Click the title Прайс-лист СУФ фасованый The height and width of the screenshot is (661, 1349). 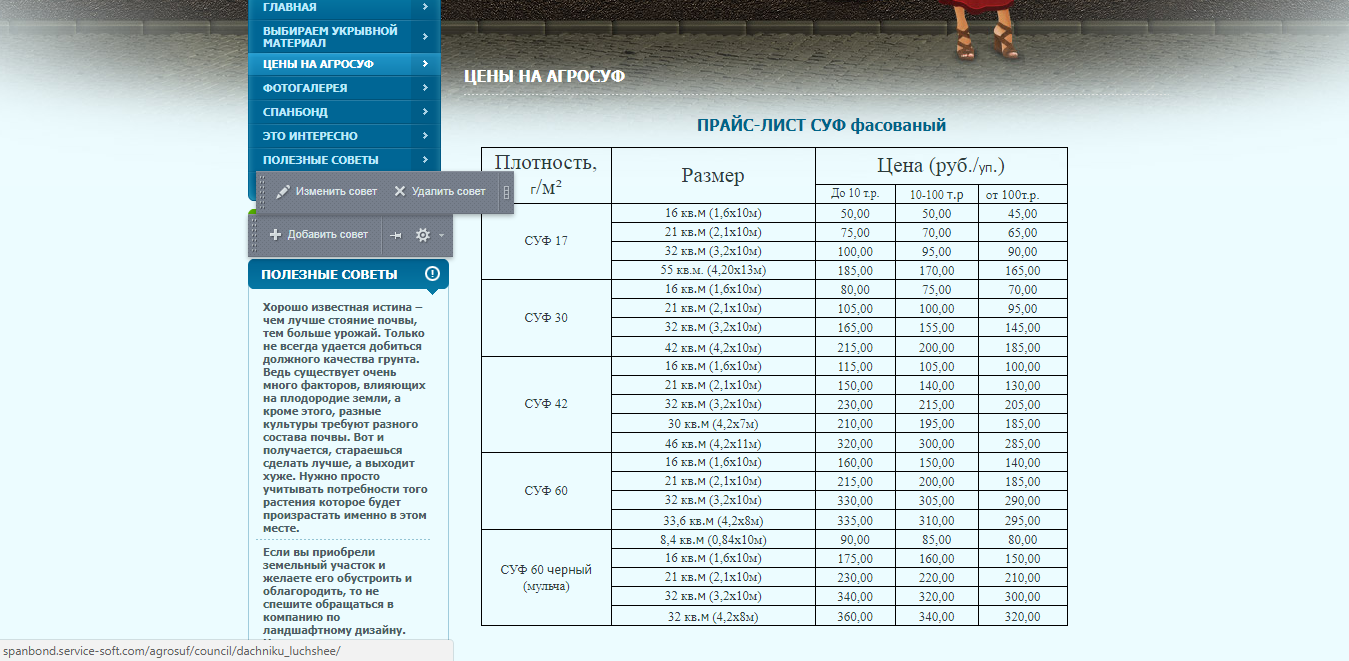coord(821,125)
